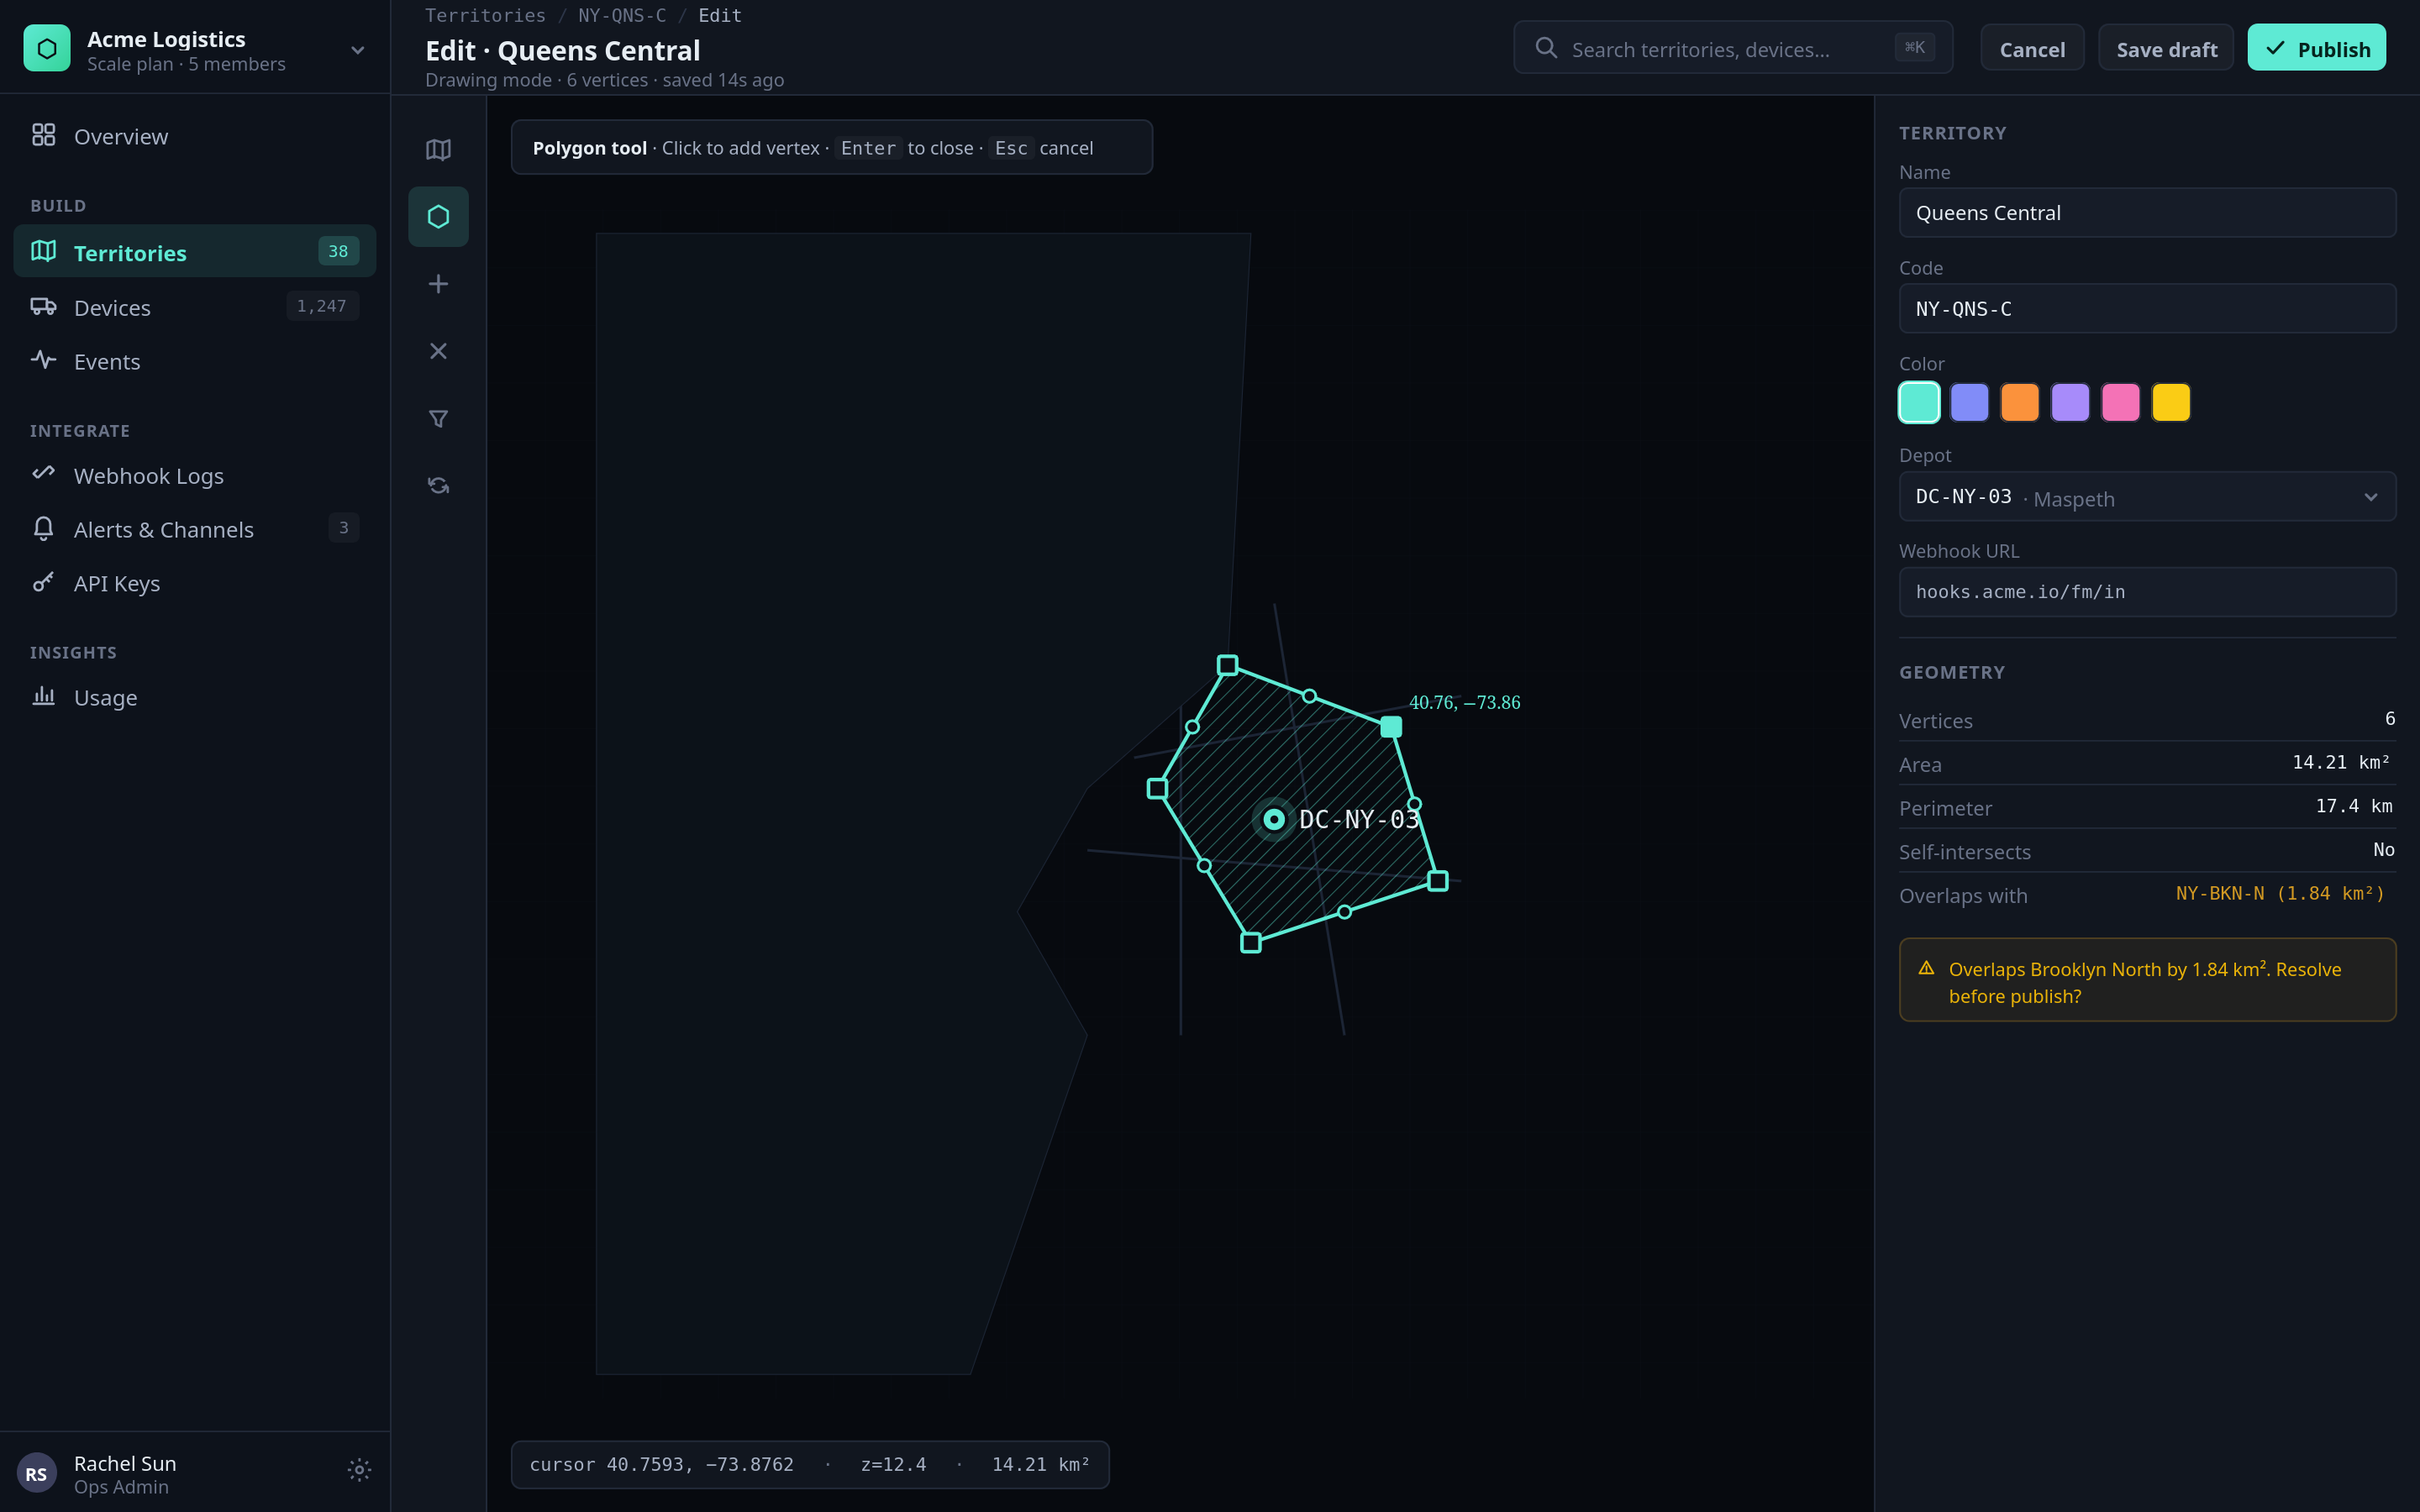Viewport: 2420px width, 1512px height.
Task: Select the teal color swatch
Action: pos(1919,402)
